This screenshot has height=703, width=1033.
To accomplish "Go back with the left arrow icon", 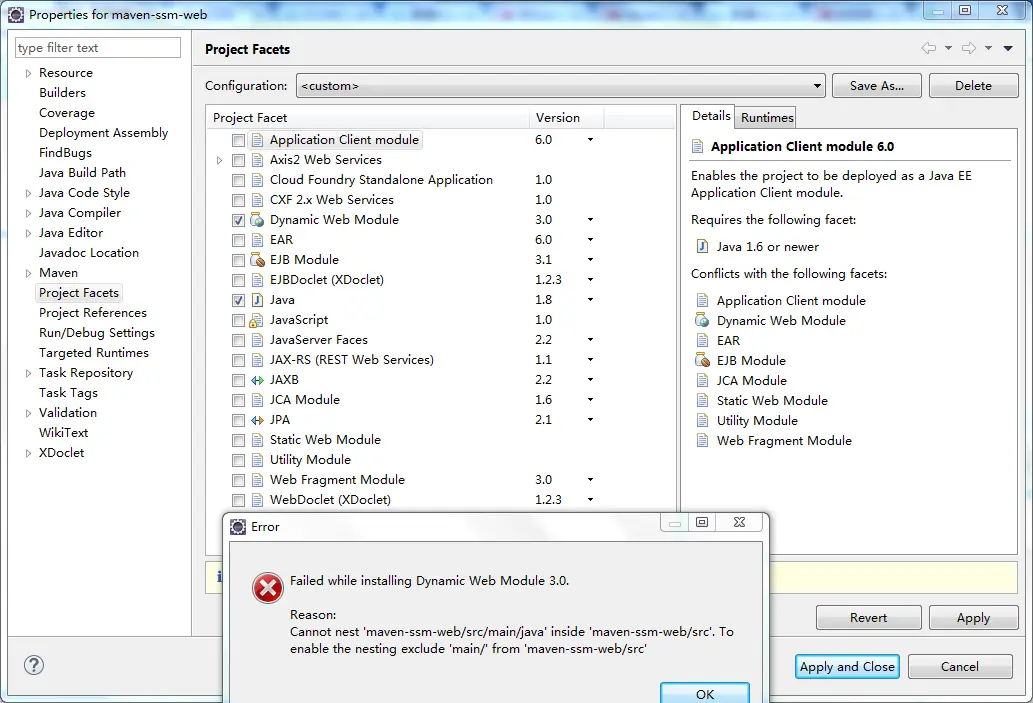I will pos(929,48).
